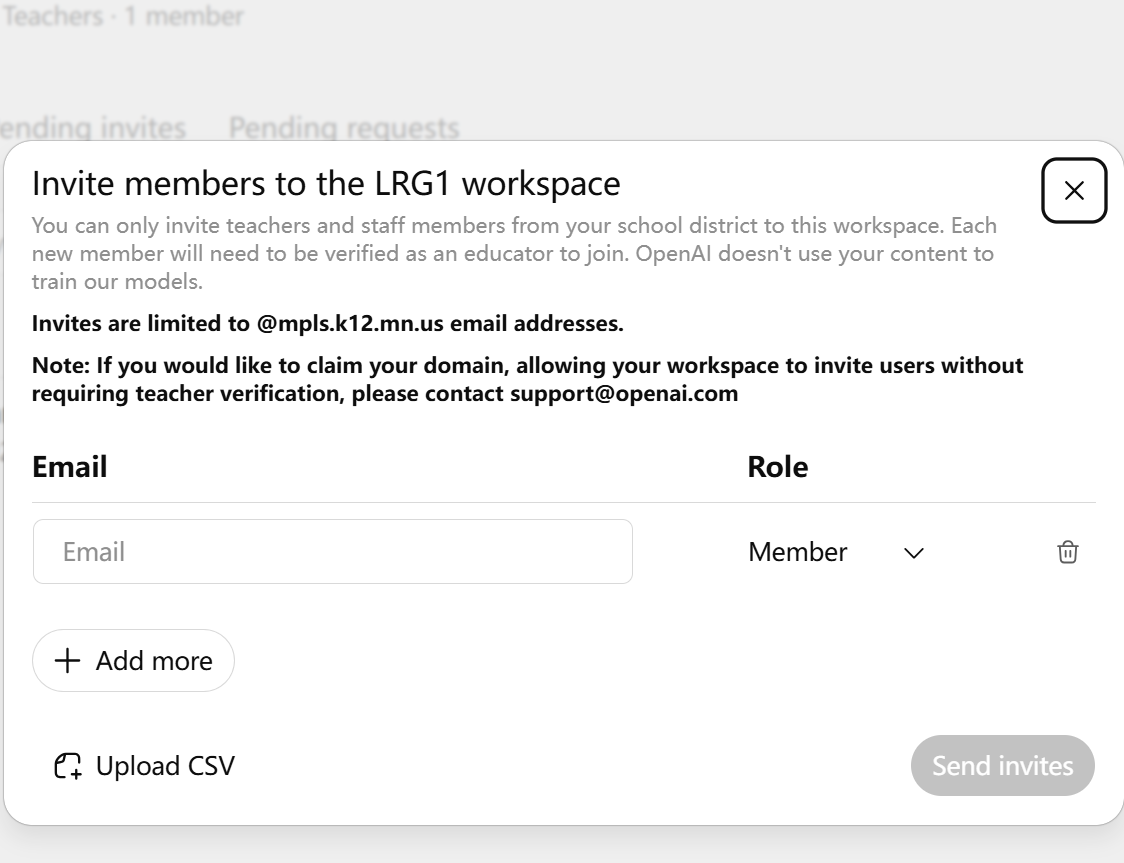The image size is (1124, 863).
Task: Switch to the Pending invites tab
Action: 93,128
